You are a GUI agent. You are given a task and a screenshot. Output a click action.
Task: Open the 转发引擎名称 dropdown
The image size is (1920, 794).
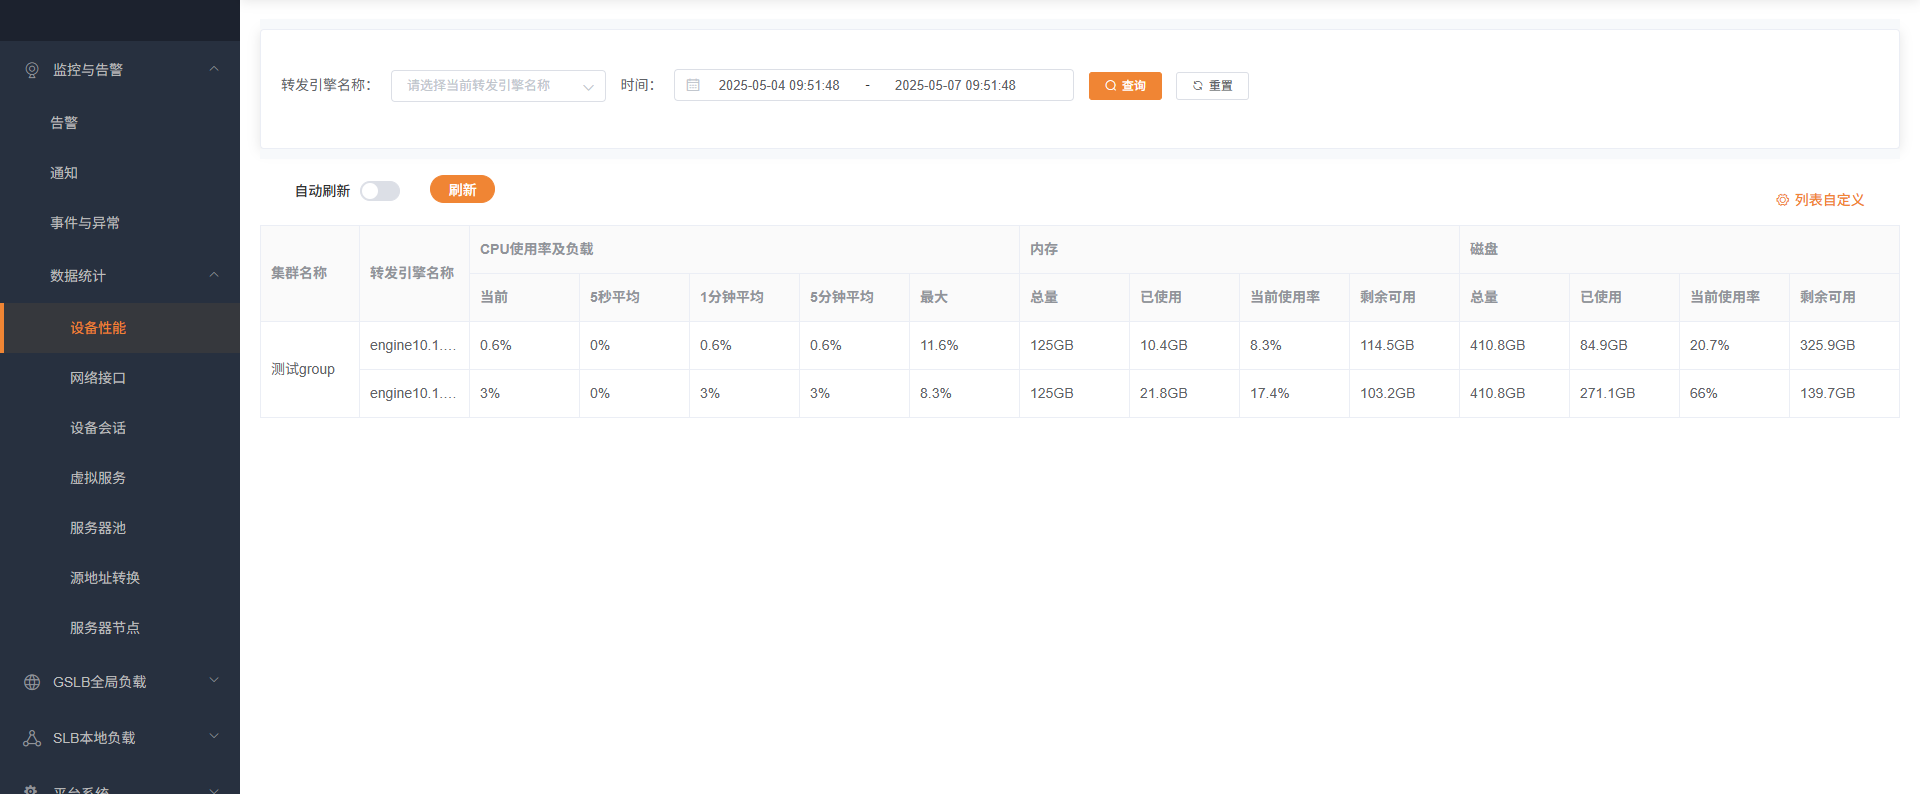pos(498,86)
